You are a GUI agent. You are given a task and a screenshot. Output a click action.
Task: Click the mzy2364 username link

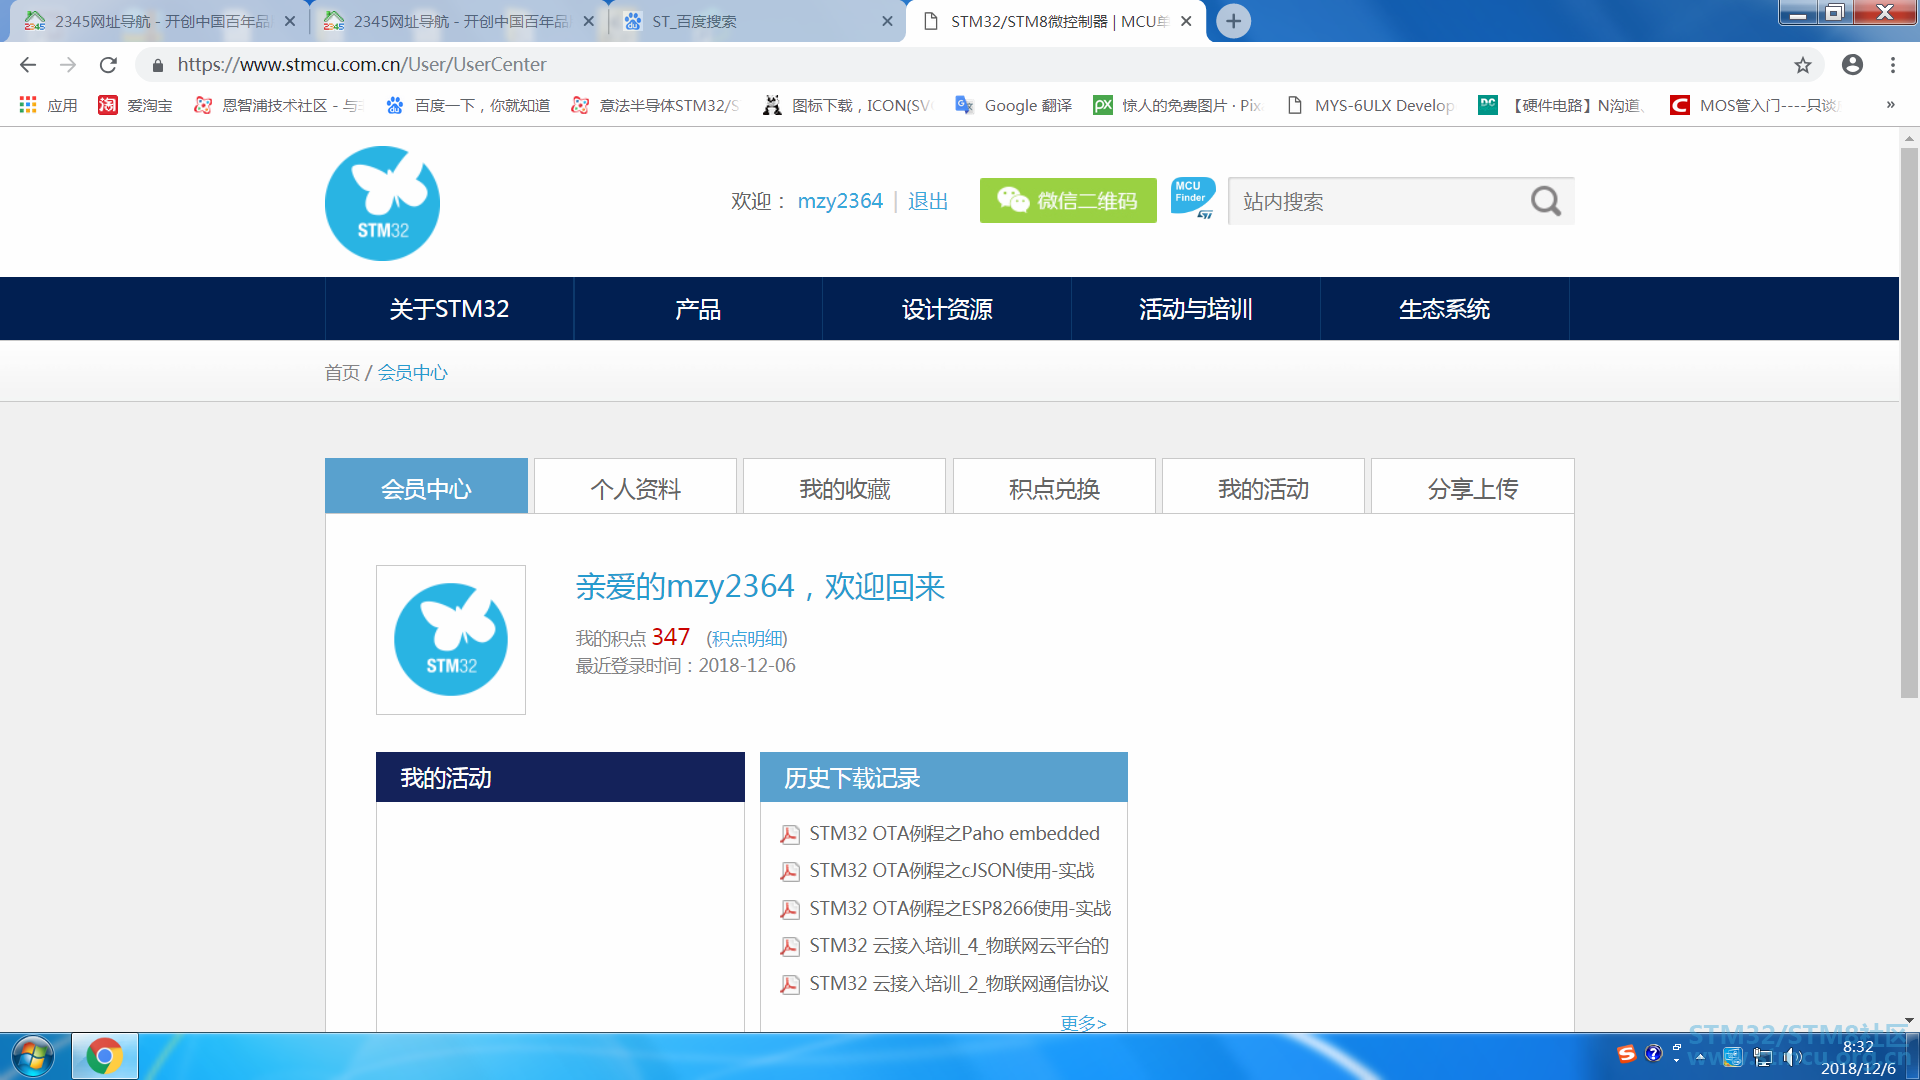(x=840, y=201)
